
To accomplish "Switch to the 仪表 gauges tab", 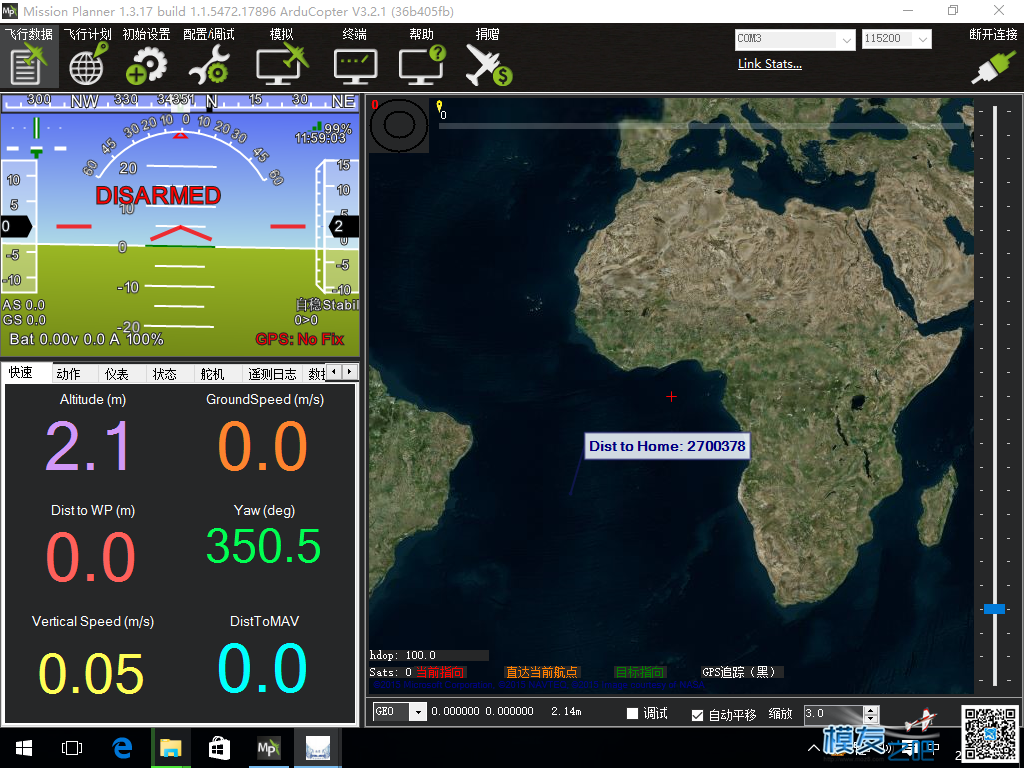I will pyautogui.click(x=117, y=374).
